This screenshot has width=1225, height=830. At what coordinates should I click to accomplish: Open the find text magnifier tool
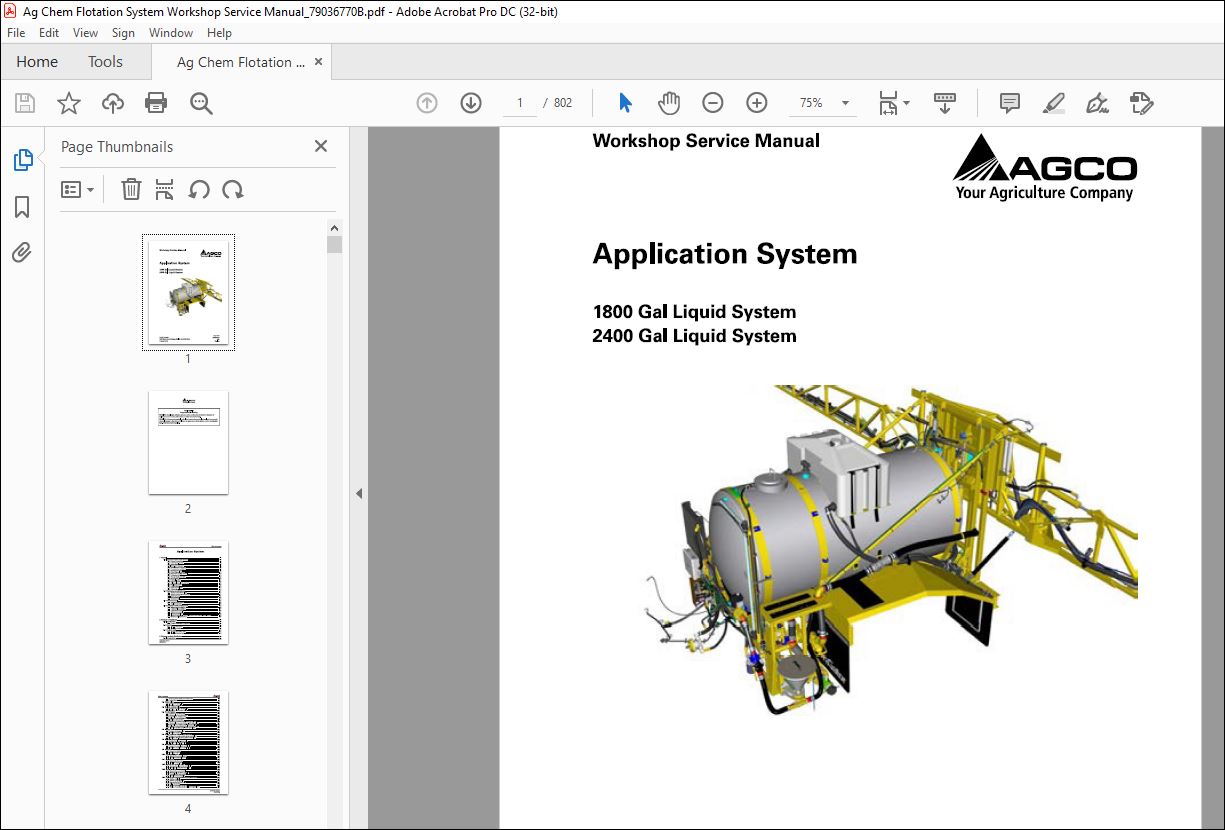201,103
